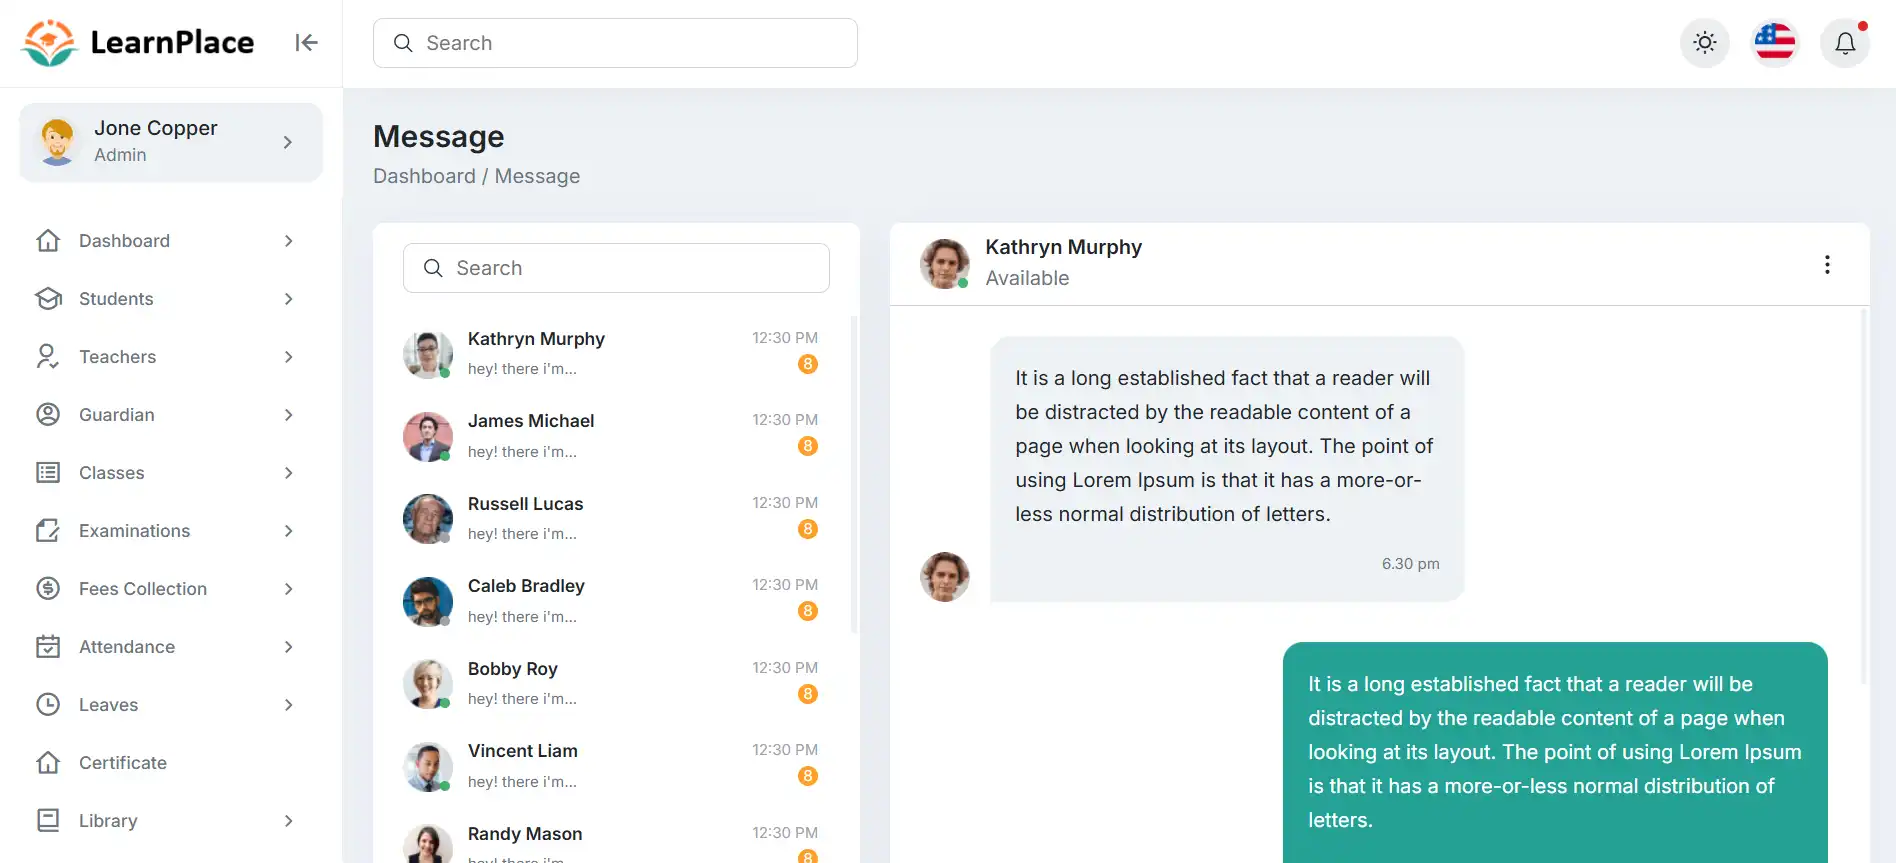Click Kathryn Murphy's chat header avatar
Screen dimensions: 1896x863
click(945, 264)
